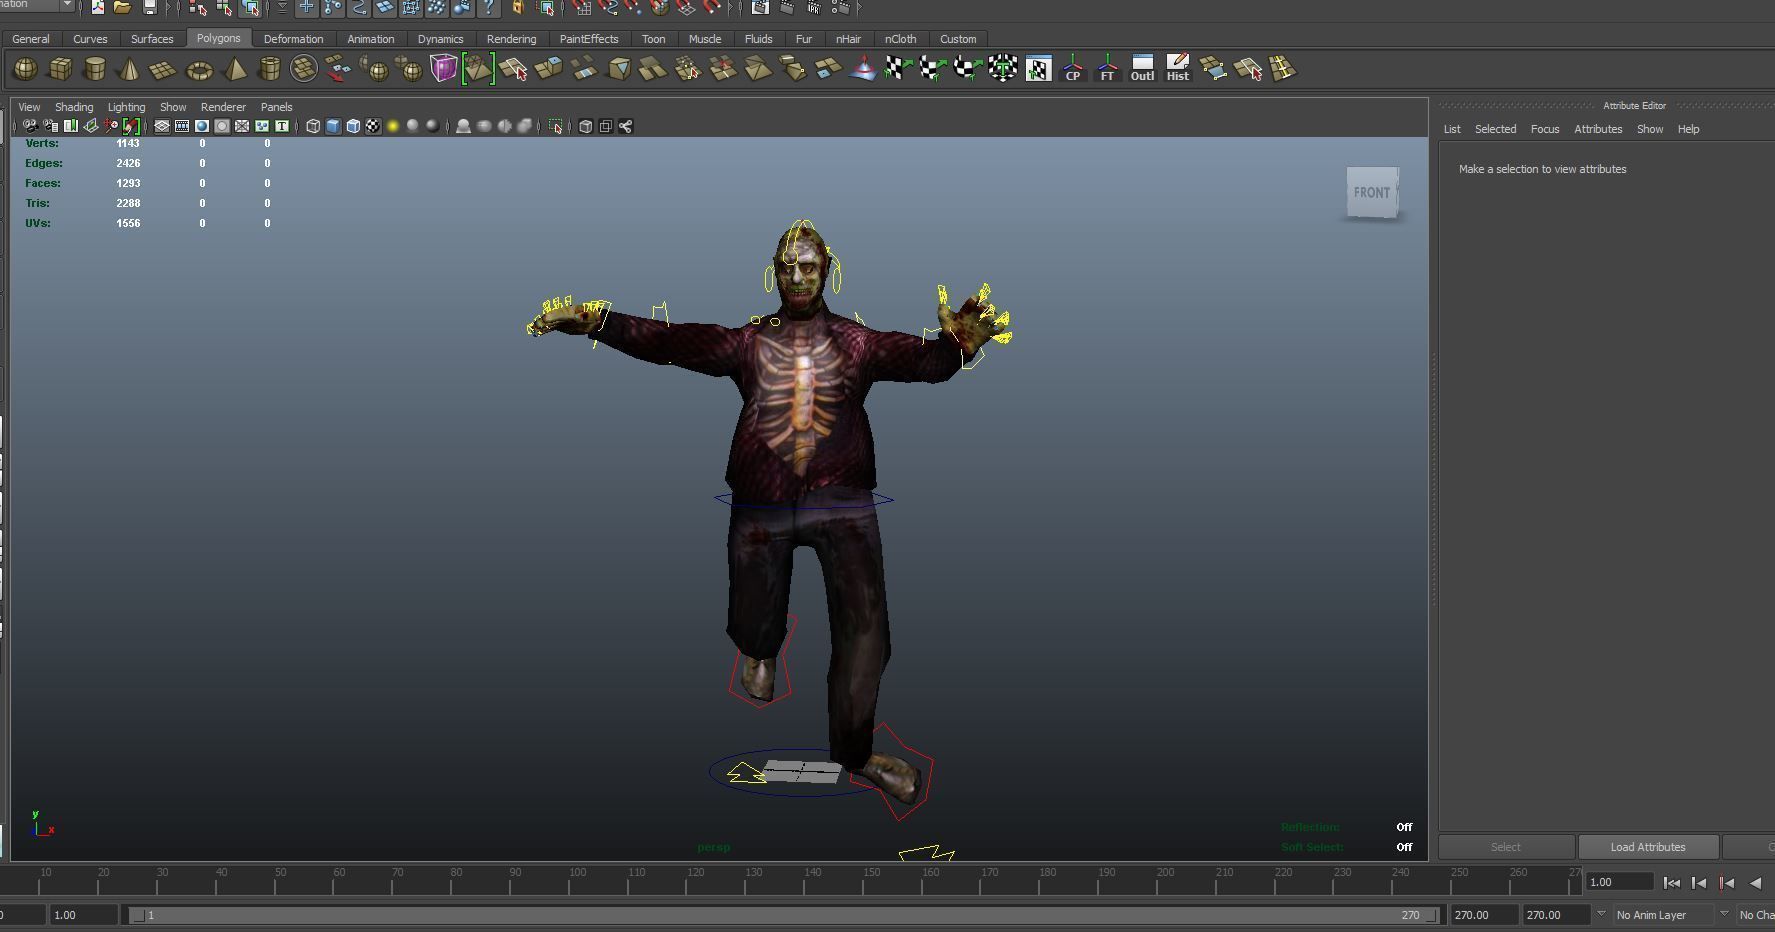Toggle smooth shade all blue cube
Viewport: 1775px width, 932px height.
coord(333,126)
